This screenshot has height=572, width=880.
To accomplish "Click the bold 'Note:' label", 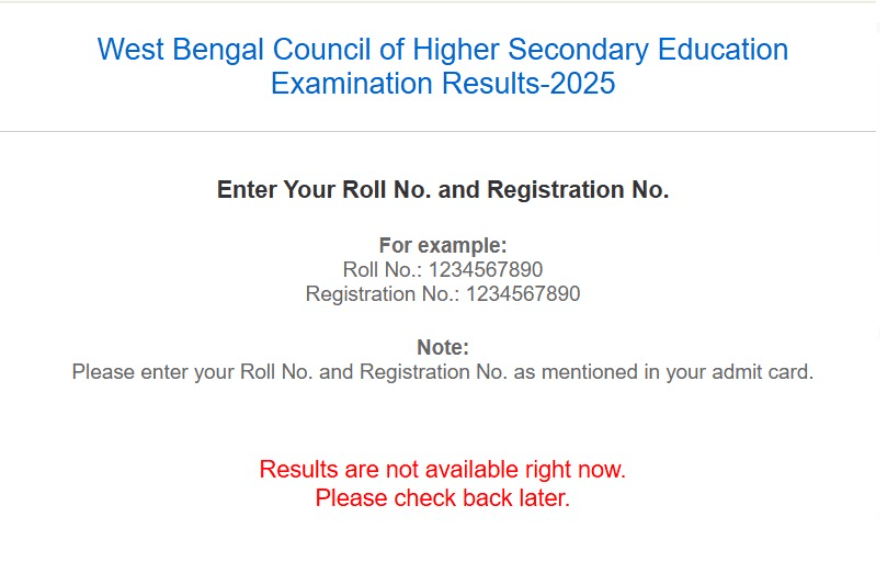I will click(x=442, y=348).
